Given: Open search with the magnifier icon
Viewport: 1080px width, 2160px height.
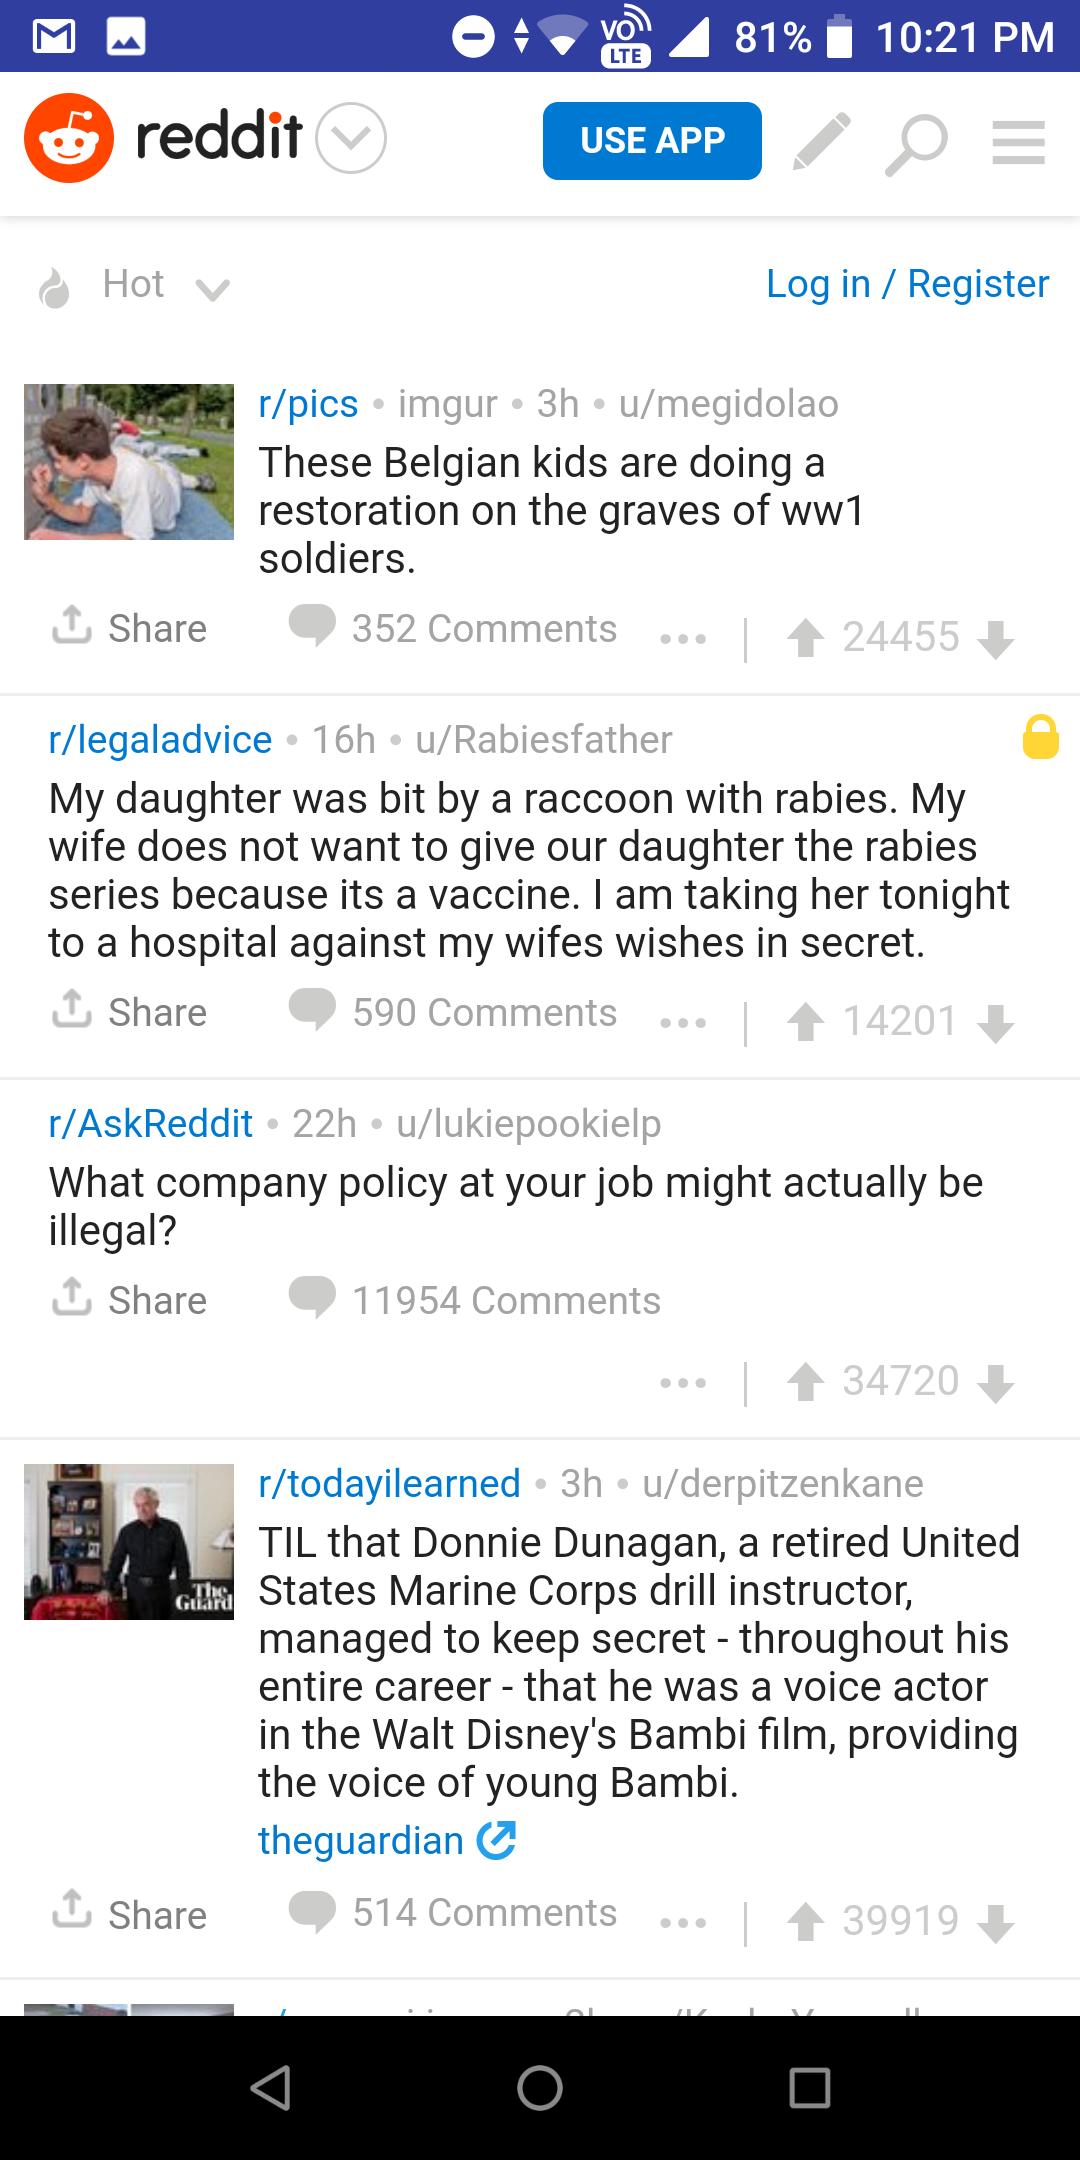Looking at the screenshot, I should point(916,143).
